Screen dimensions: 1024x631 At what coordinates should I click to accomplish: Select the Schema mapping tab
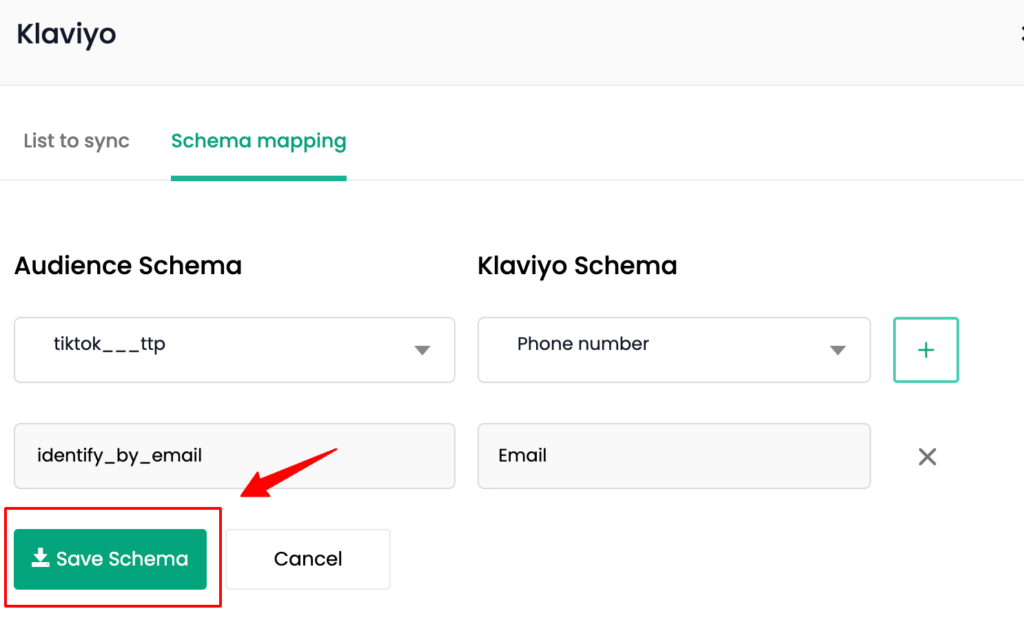tap(259, 141)
